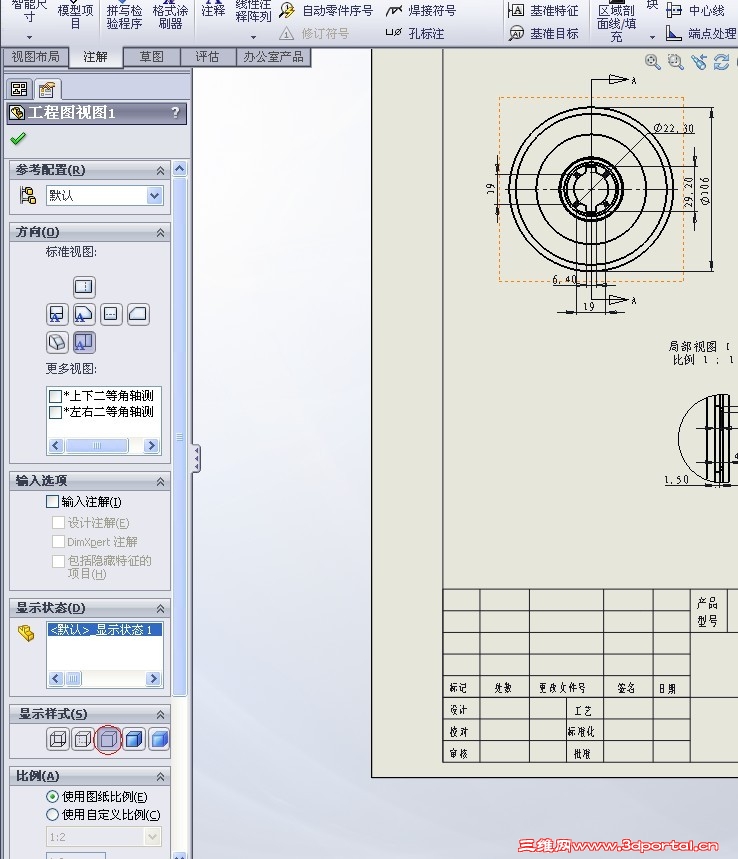Switch to 评估 tab

point(207,56)
